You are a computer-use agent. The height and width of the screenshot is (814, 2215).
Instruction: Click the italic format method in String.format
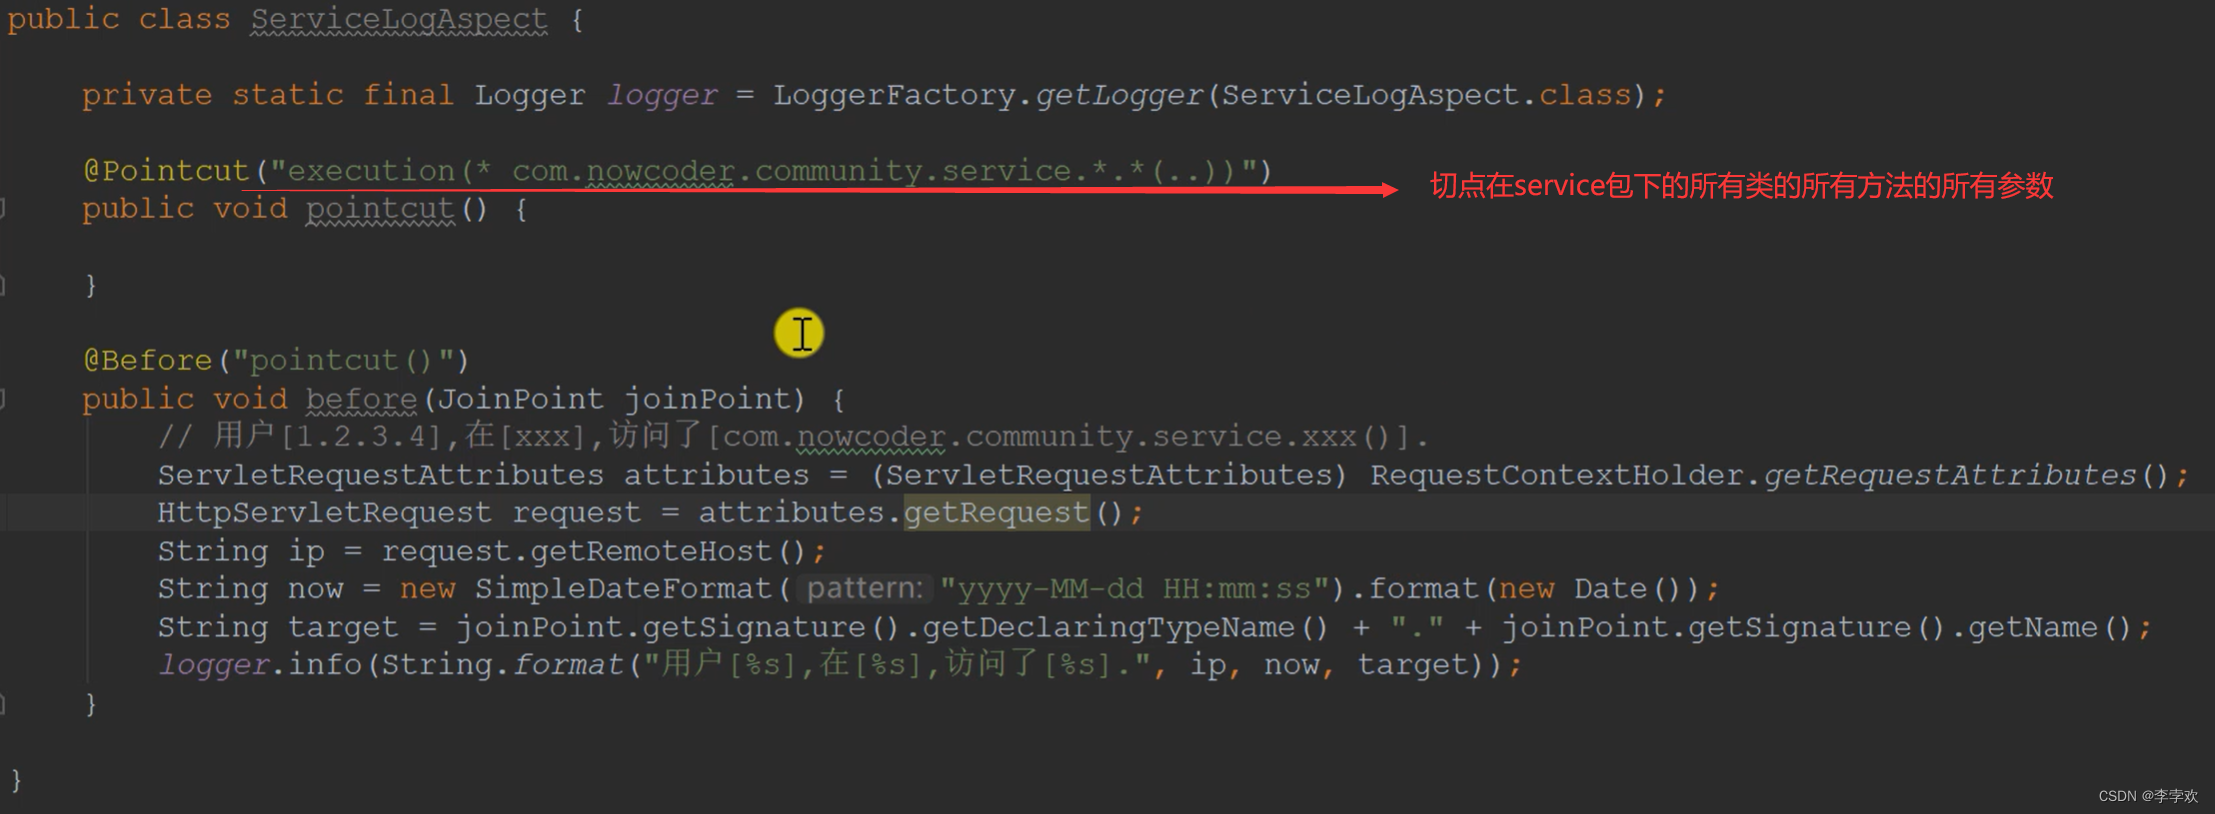(568, 665)
